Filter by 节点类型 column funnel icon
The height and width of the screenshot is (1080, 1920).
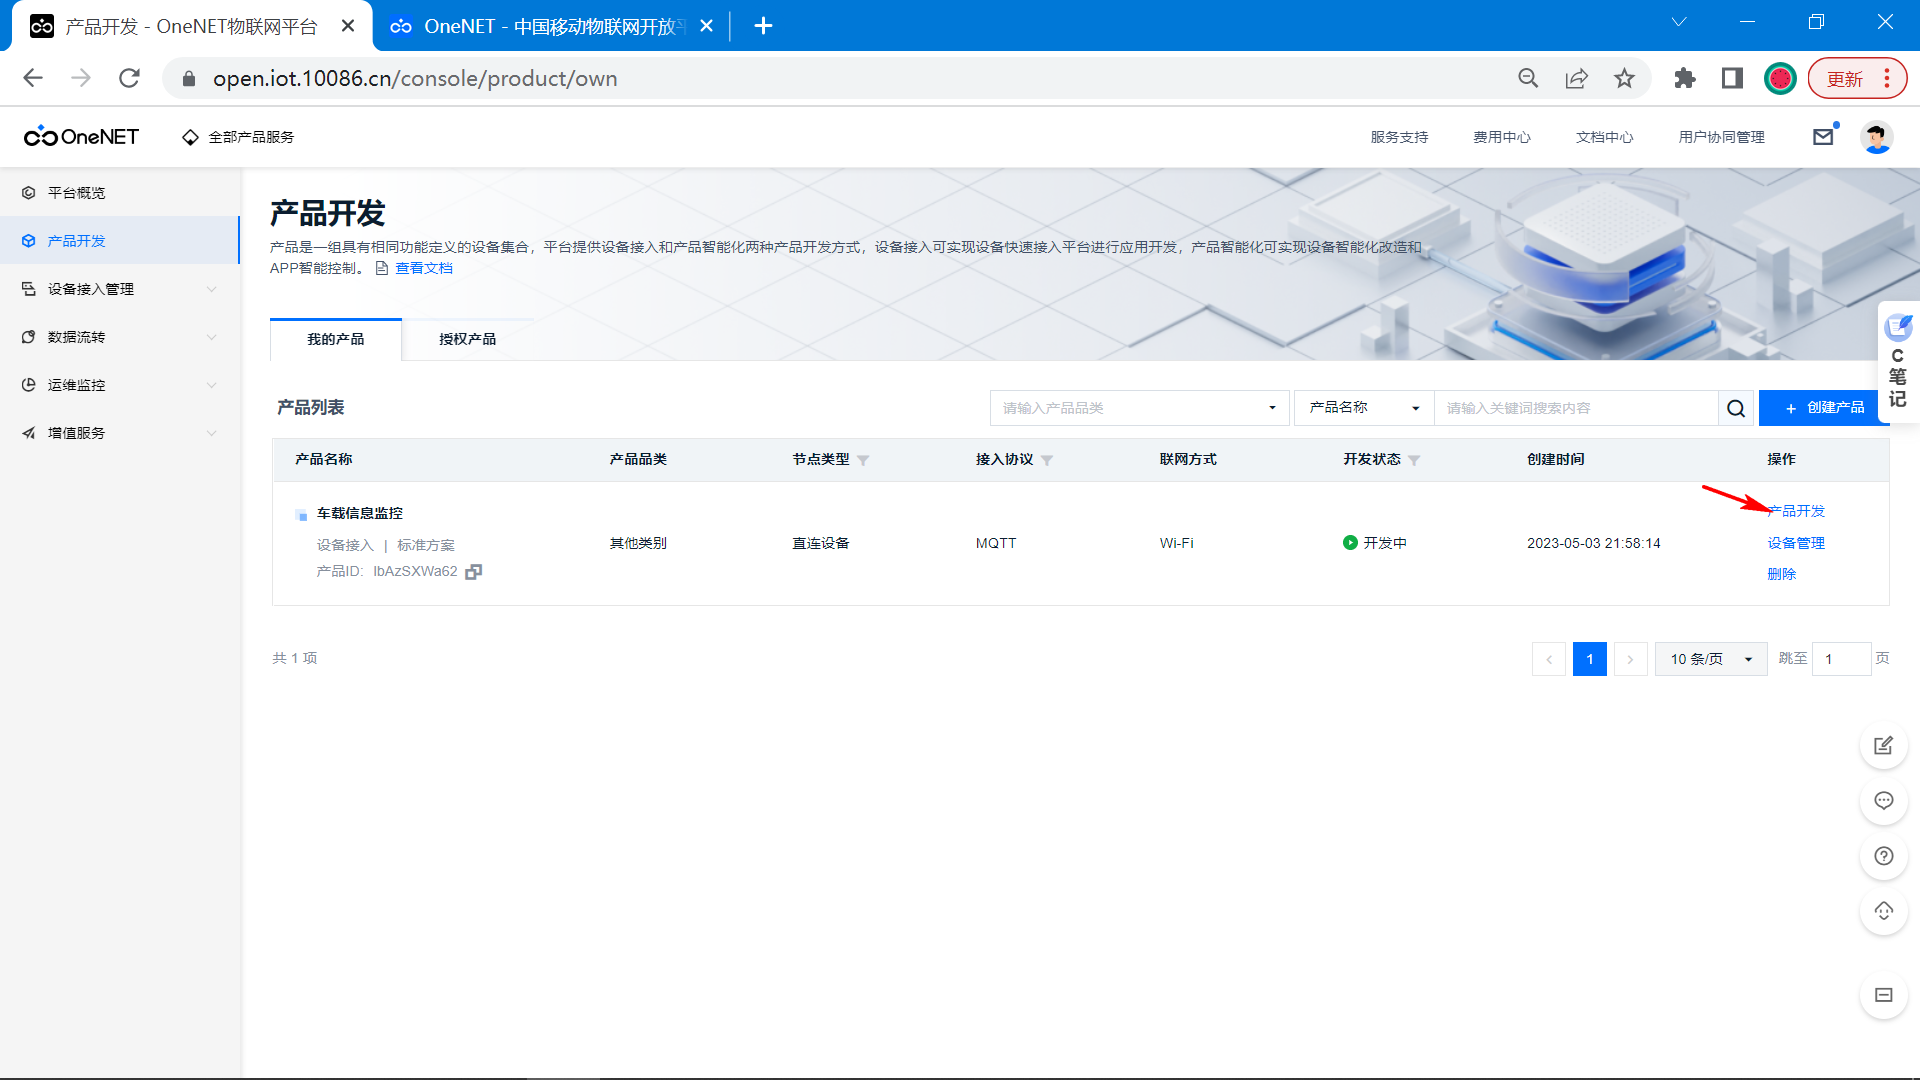863,460
